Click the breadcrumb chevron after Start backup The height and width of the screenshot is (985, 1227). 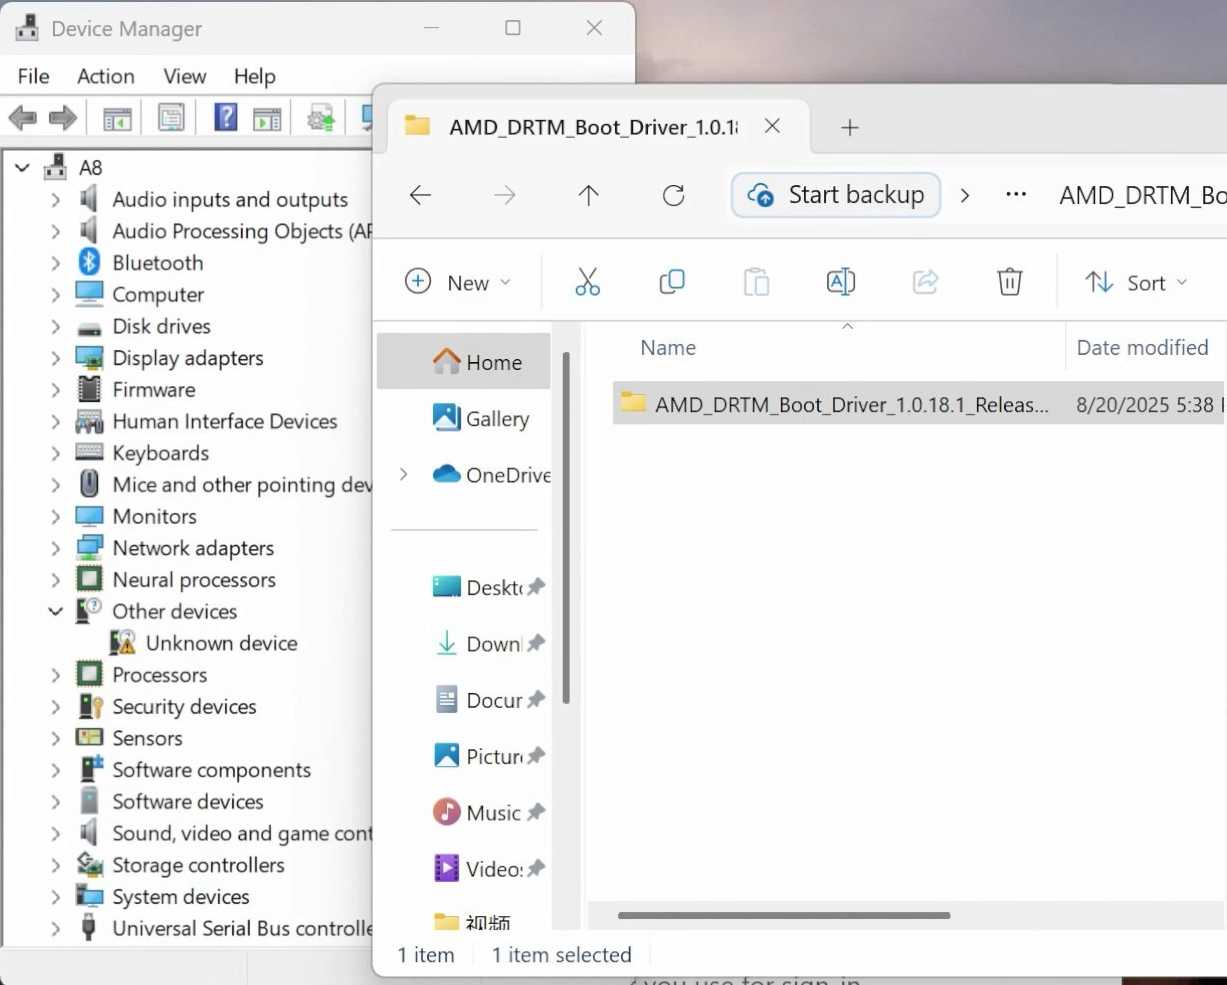(x=965, y=195)
